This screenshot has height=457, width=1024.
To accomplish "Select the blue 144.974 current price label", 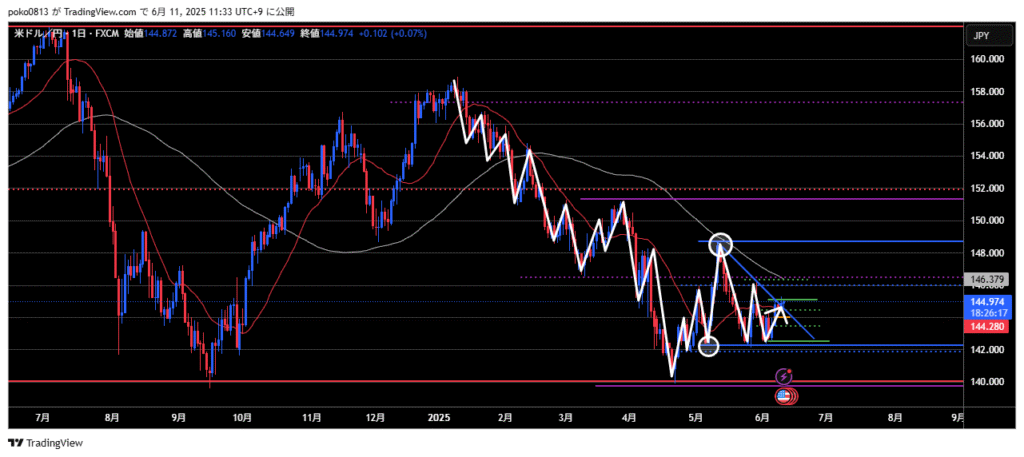I will coord(986,301).
